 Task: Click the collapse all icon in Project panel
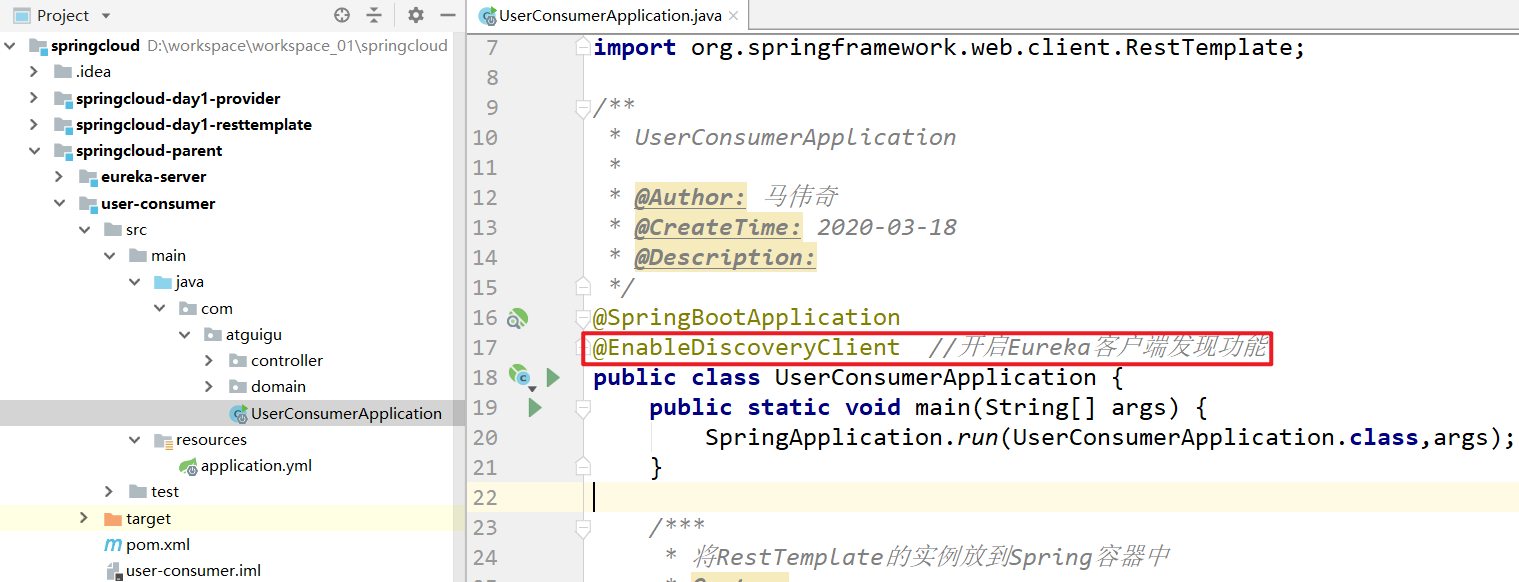point(374,15)
